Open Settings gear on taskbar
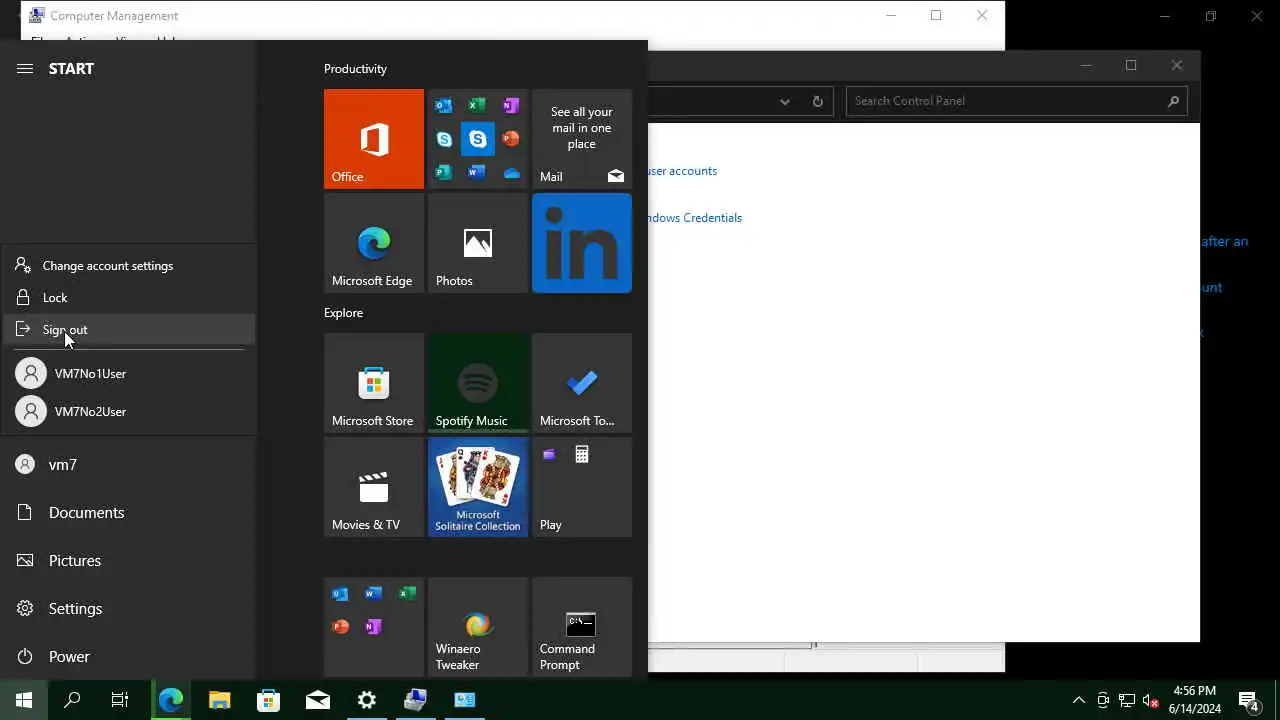Image resolution: width=1280 pixels, height=720 pixels. (367, 700)
